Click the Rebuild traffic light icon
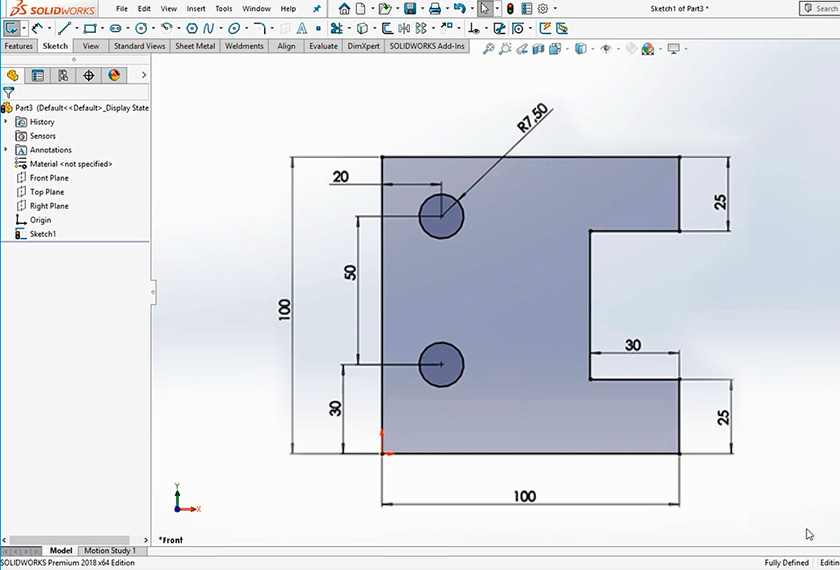Screen dimensions: 840x570 pos(510,9)
